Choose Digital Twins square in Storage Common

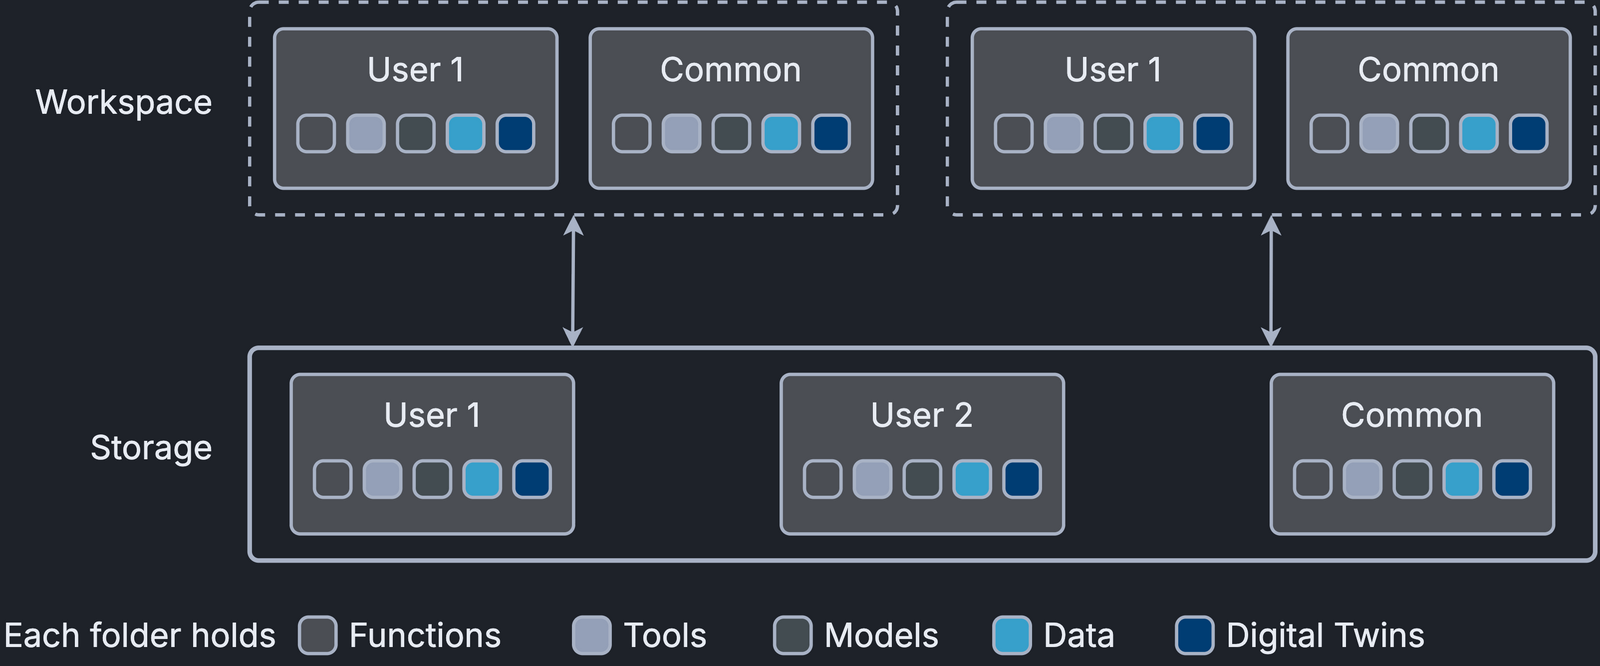click(1512, 479)
